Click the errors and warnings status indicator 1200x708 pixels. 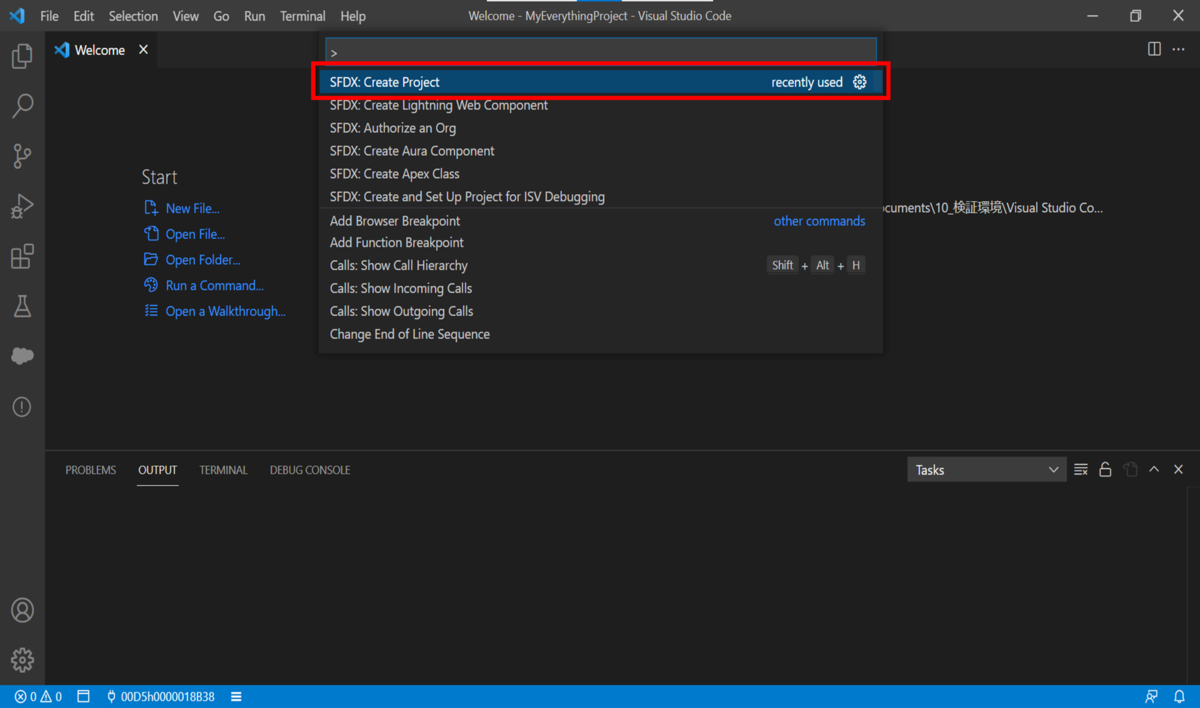tap(38, 697)
